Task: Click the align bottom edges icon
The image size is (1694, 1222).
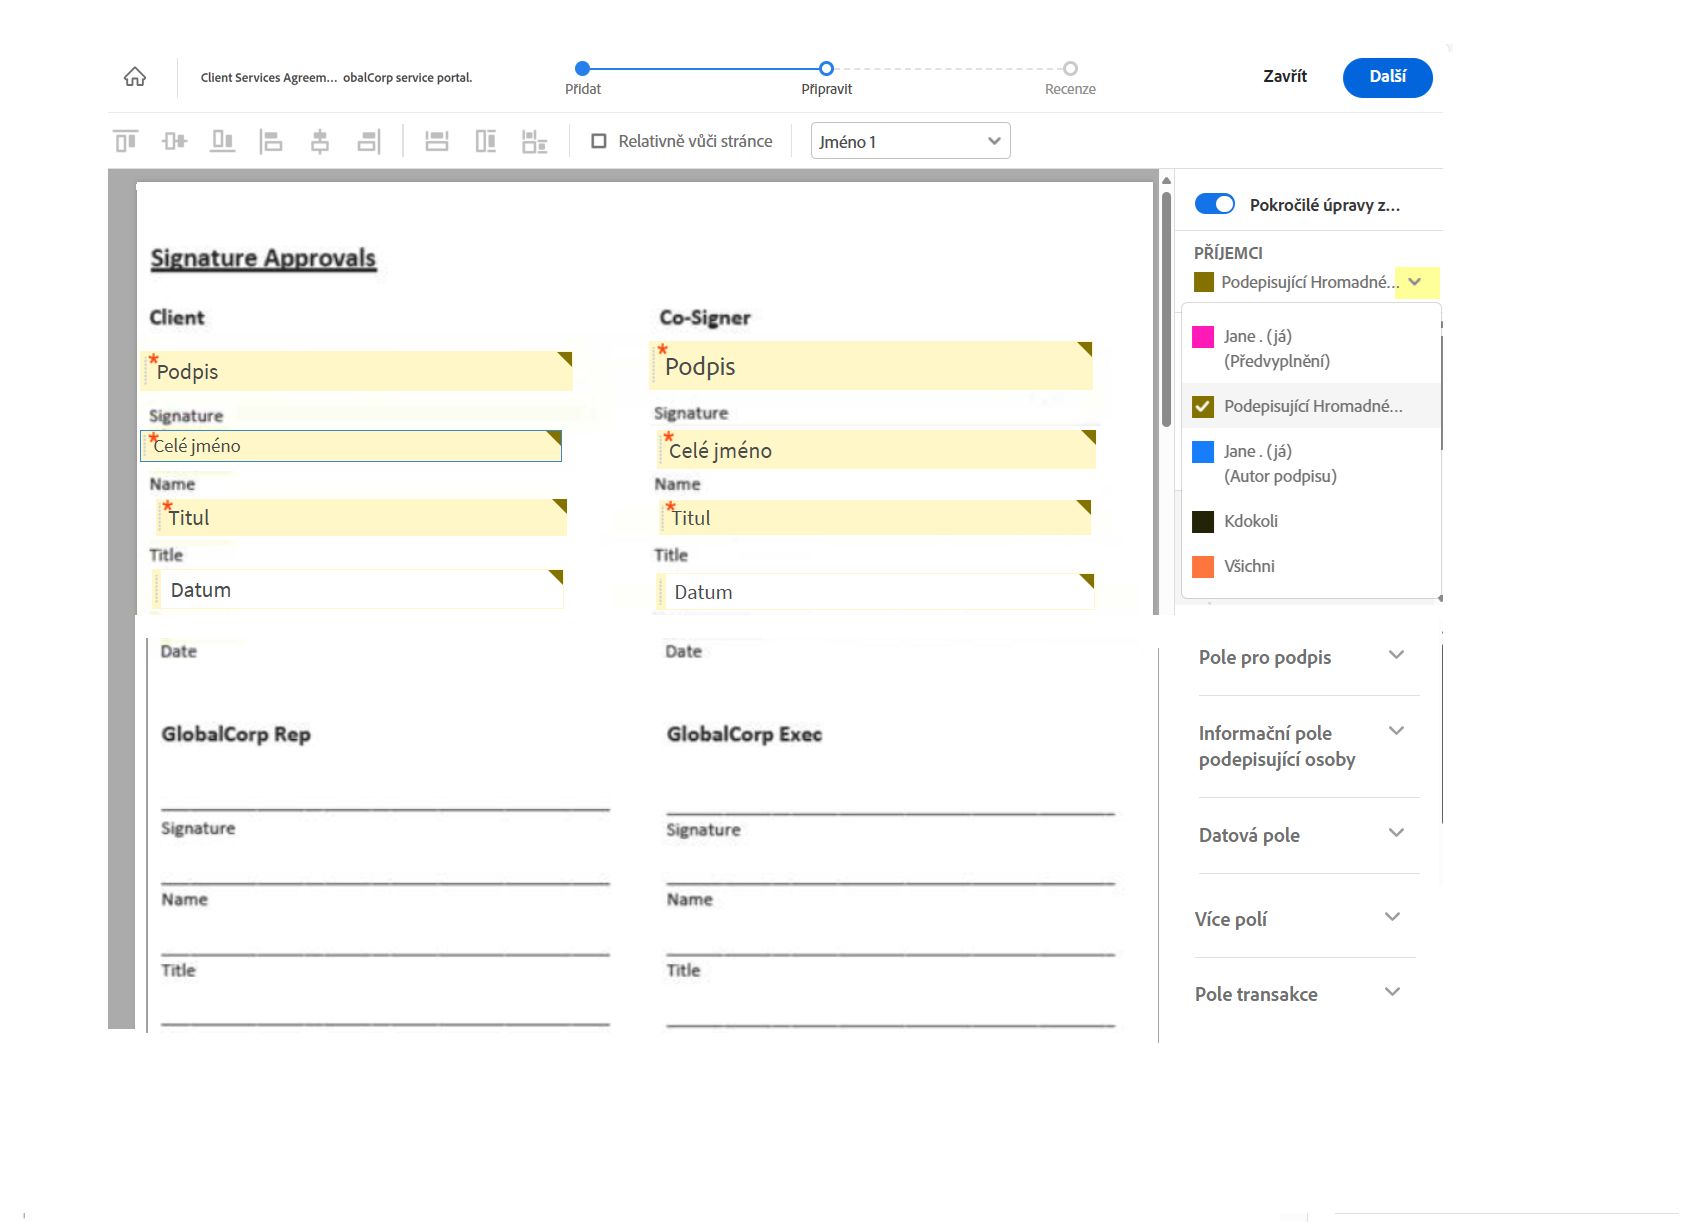Action: tap(222, 142)
